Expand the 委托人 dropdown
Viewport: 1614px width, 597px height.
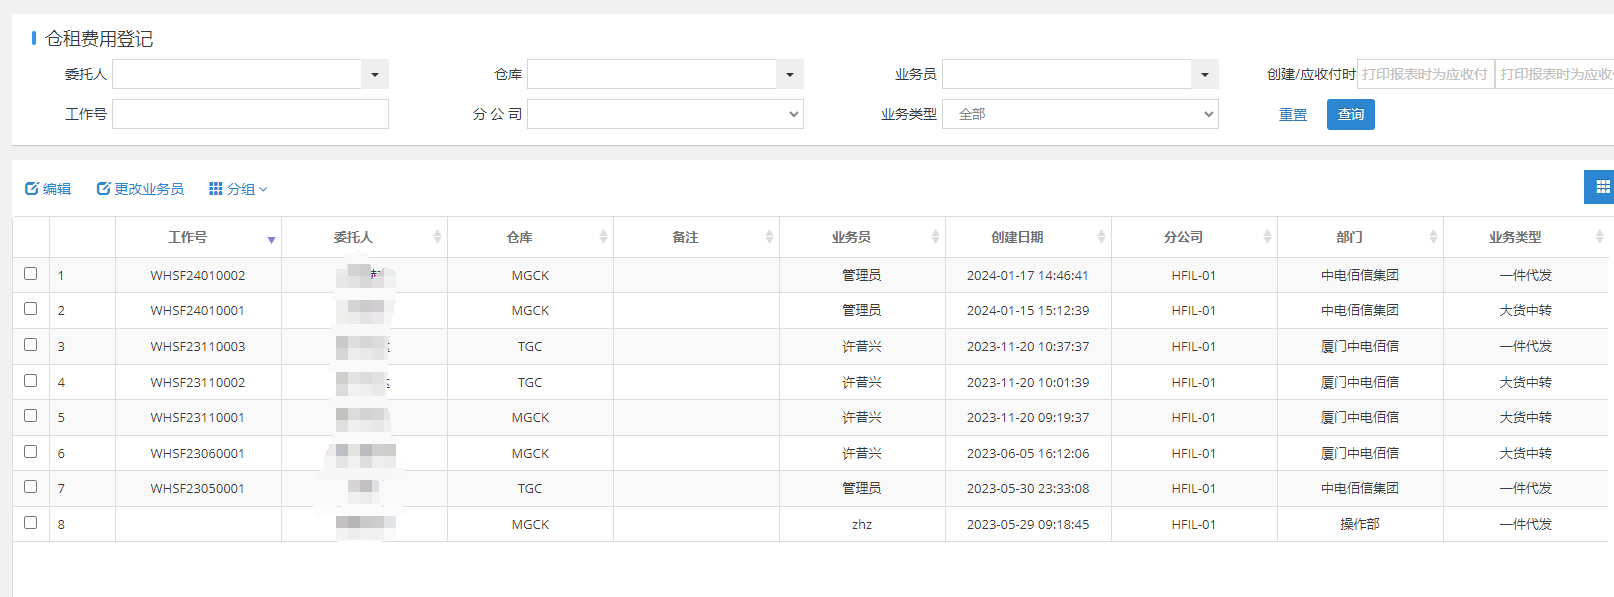coord(375,74)
